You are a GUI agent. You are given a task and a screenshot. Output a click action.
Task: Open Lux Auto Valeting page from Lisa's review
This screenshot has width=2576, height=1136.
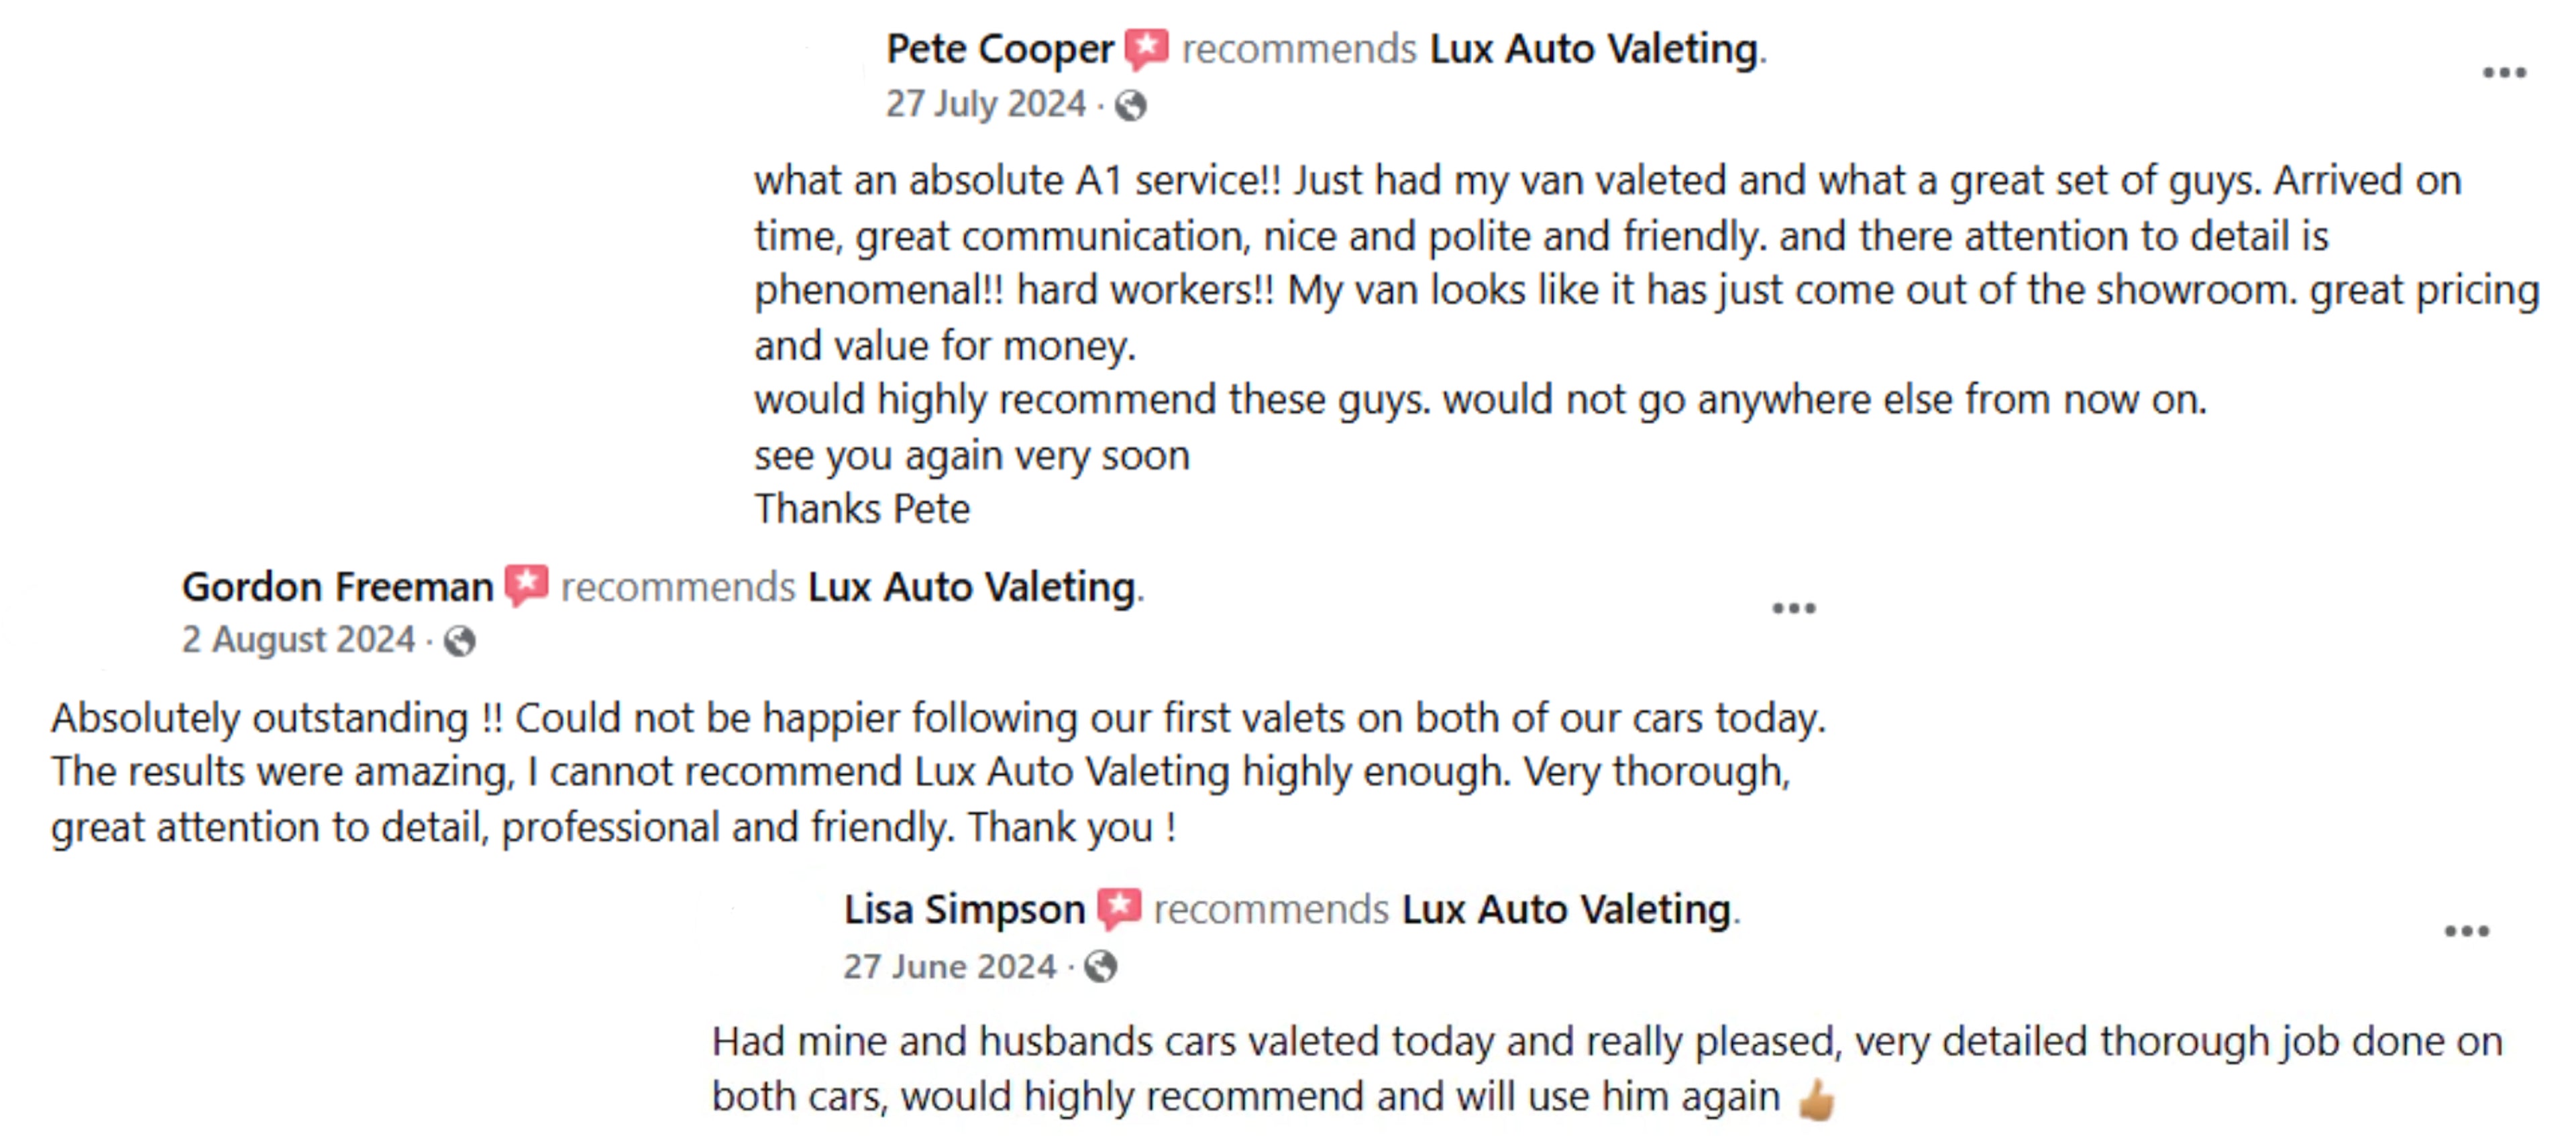(1566, 909)
